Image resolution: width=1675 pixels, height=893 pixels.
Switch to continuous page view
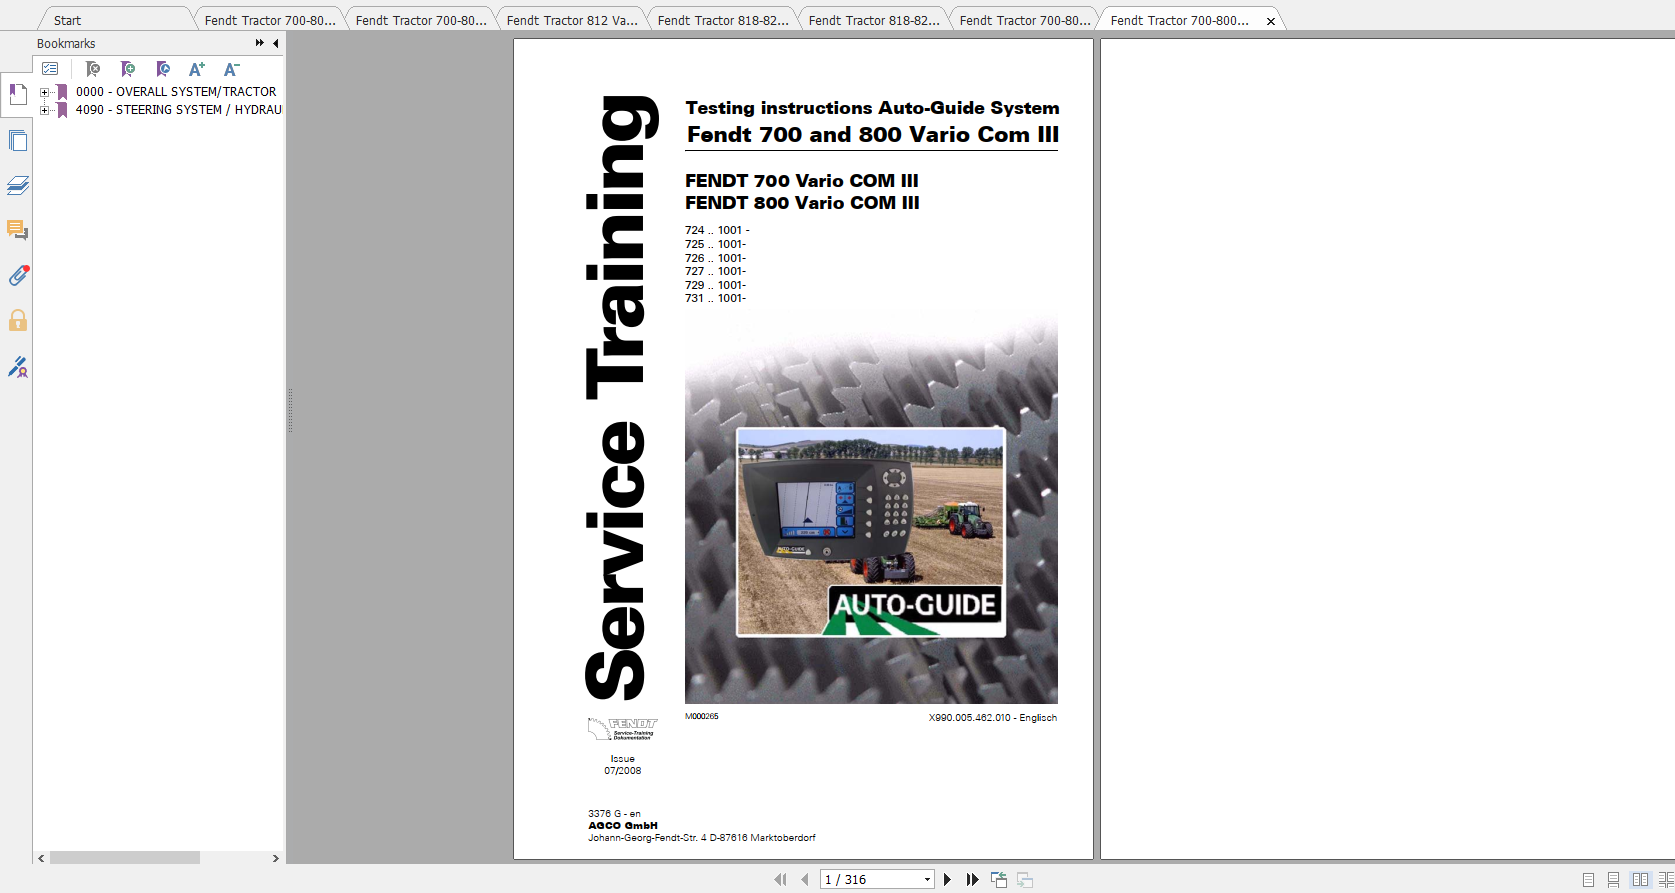point(1613,880)
